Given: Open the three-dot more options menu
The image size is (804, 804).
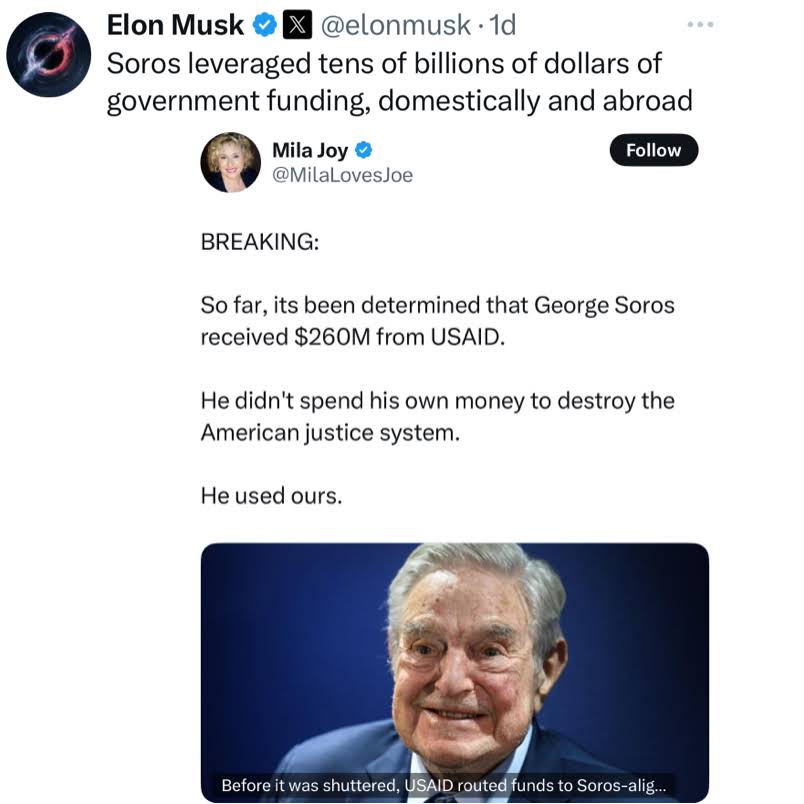Looking at the screenshot, I should (x=702, y=24).
